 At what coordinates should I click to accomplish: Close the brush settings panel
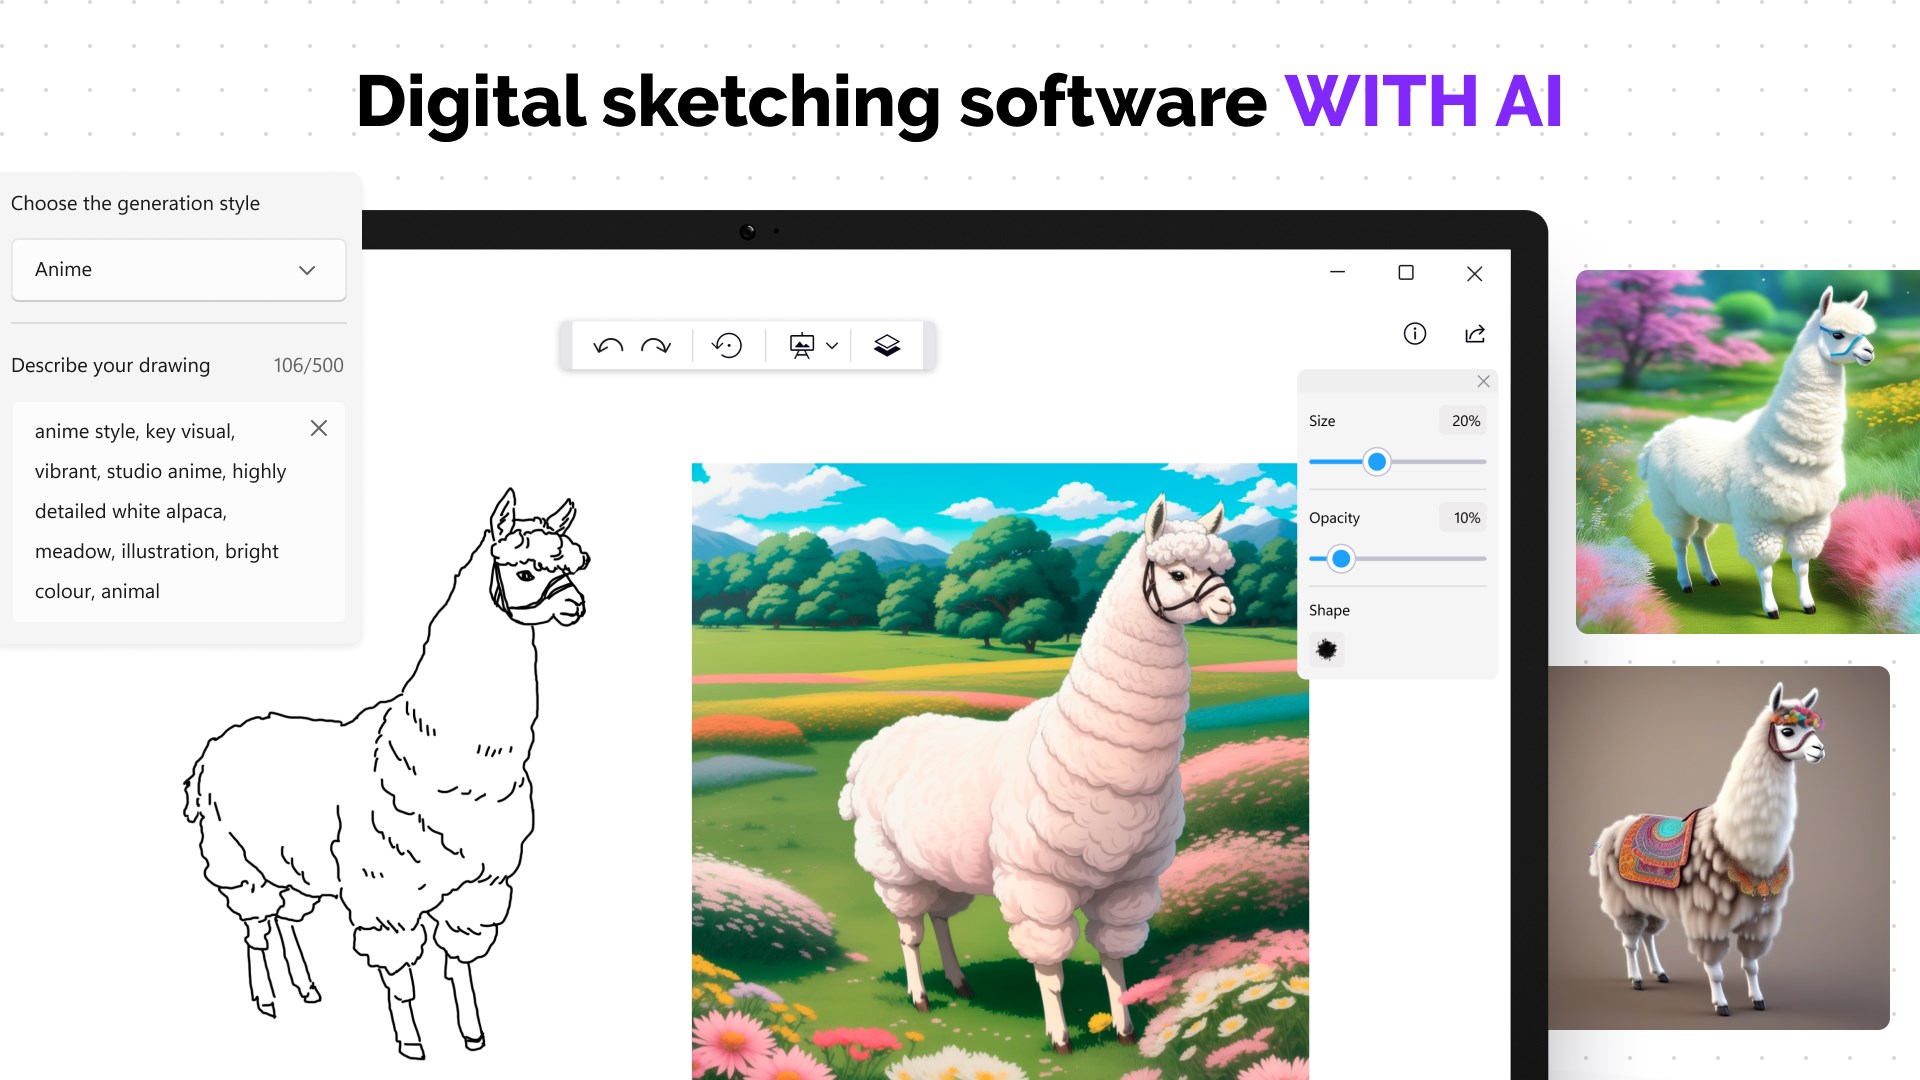(1483, 381)
